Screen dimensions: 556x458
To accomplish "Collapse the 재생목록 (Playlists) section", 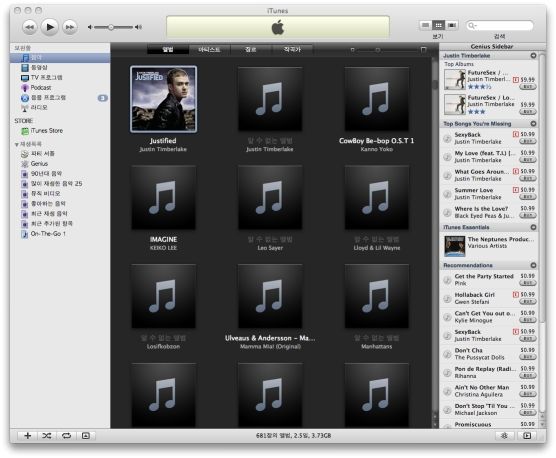I will [16, 144].
